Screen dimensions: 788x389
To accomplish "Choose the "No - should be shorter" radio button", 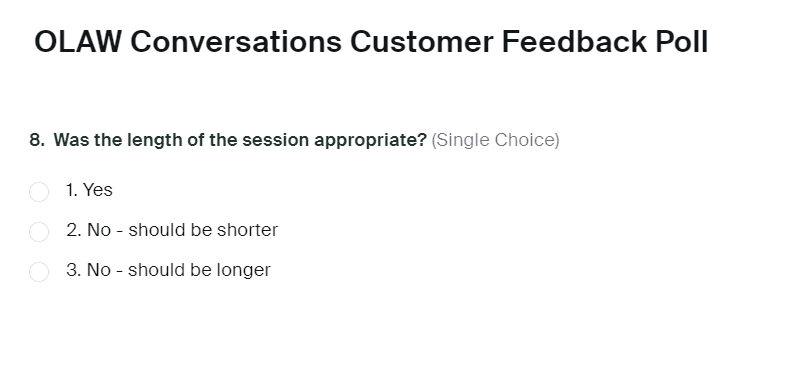I will (39, 232).
